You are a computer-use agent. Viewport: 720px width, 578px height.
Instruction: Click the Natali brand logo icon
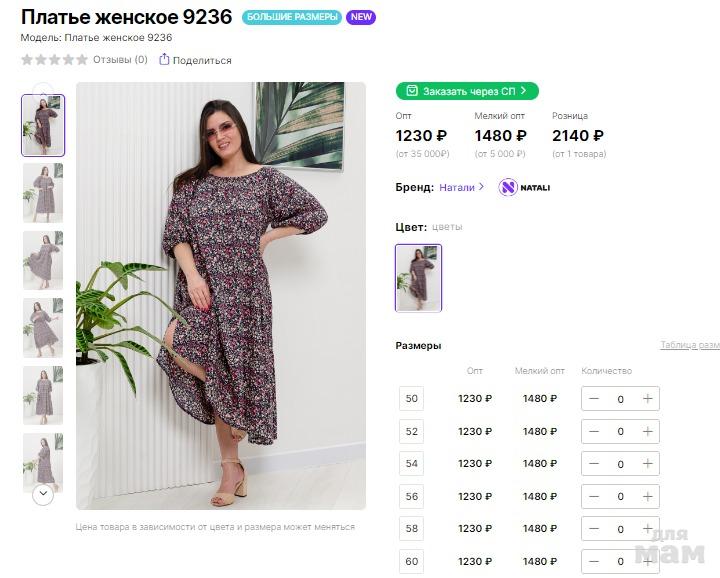pos(508,187)
